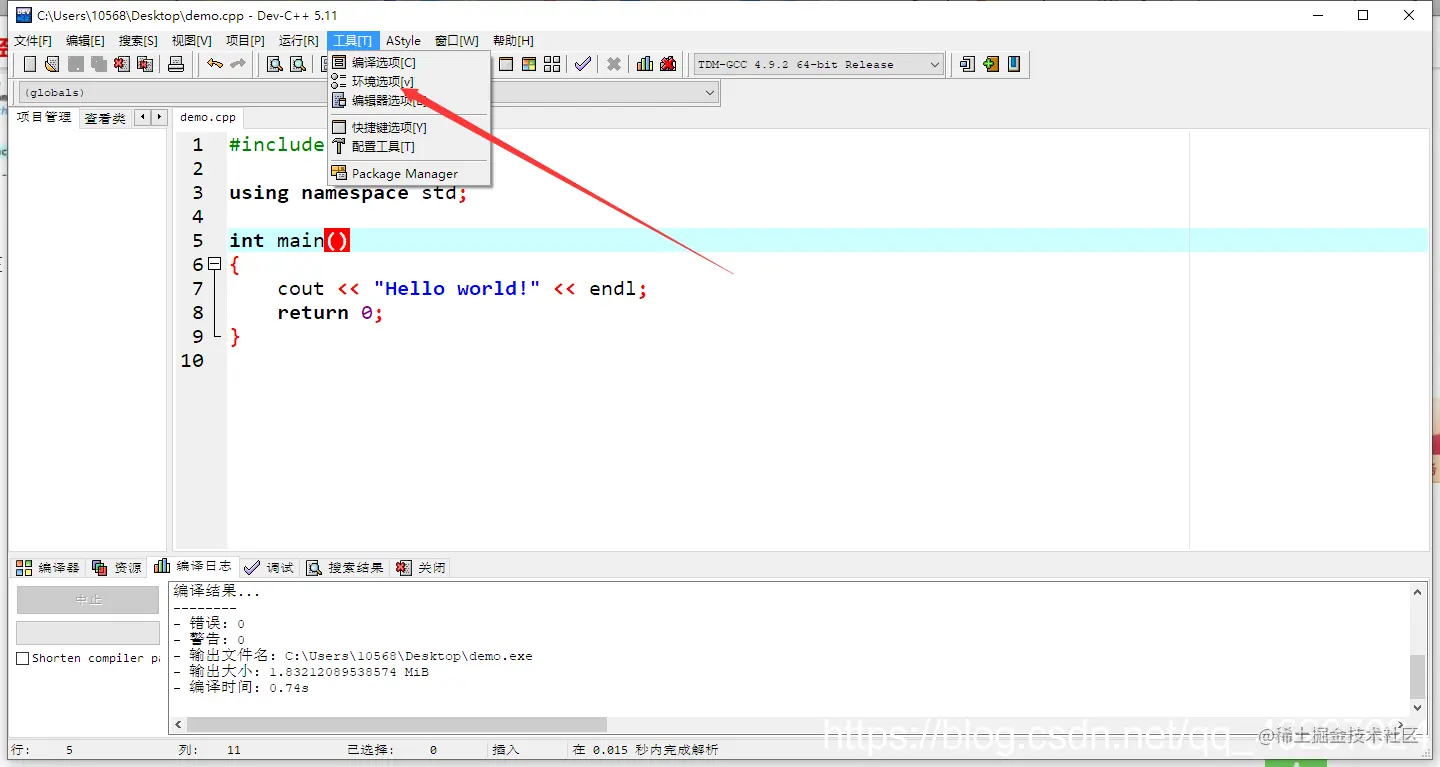Open the class members dropdown arrow
This screenshot has width=1440, height=767.
click(x=710, y=92)
